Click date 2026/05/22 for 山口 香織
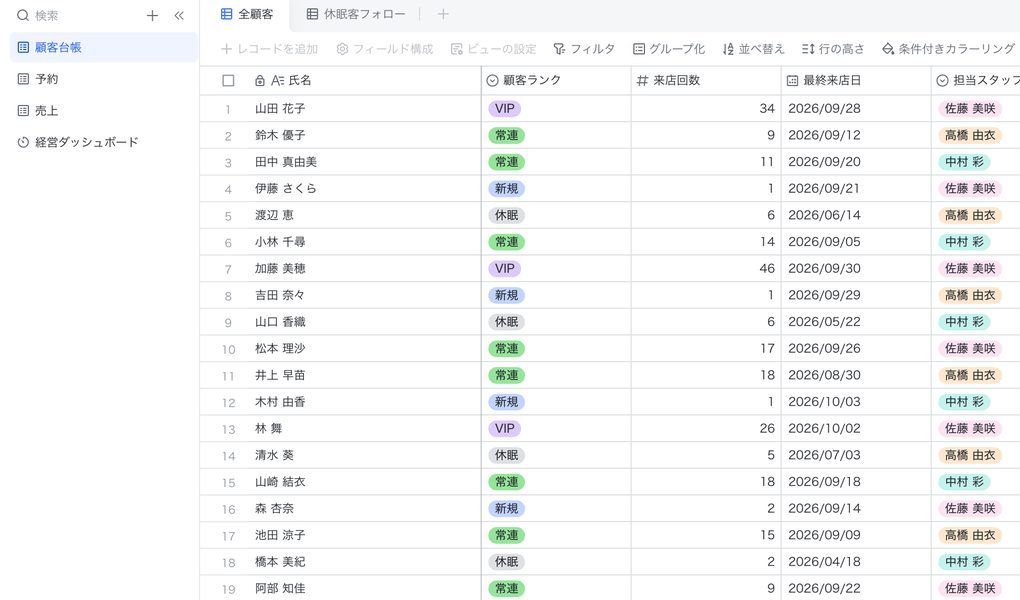Image resolution: width=1020 pixels, height=600 pixels. tap(824, 322)
